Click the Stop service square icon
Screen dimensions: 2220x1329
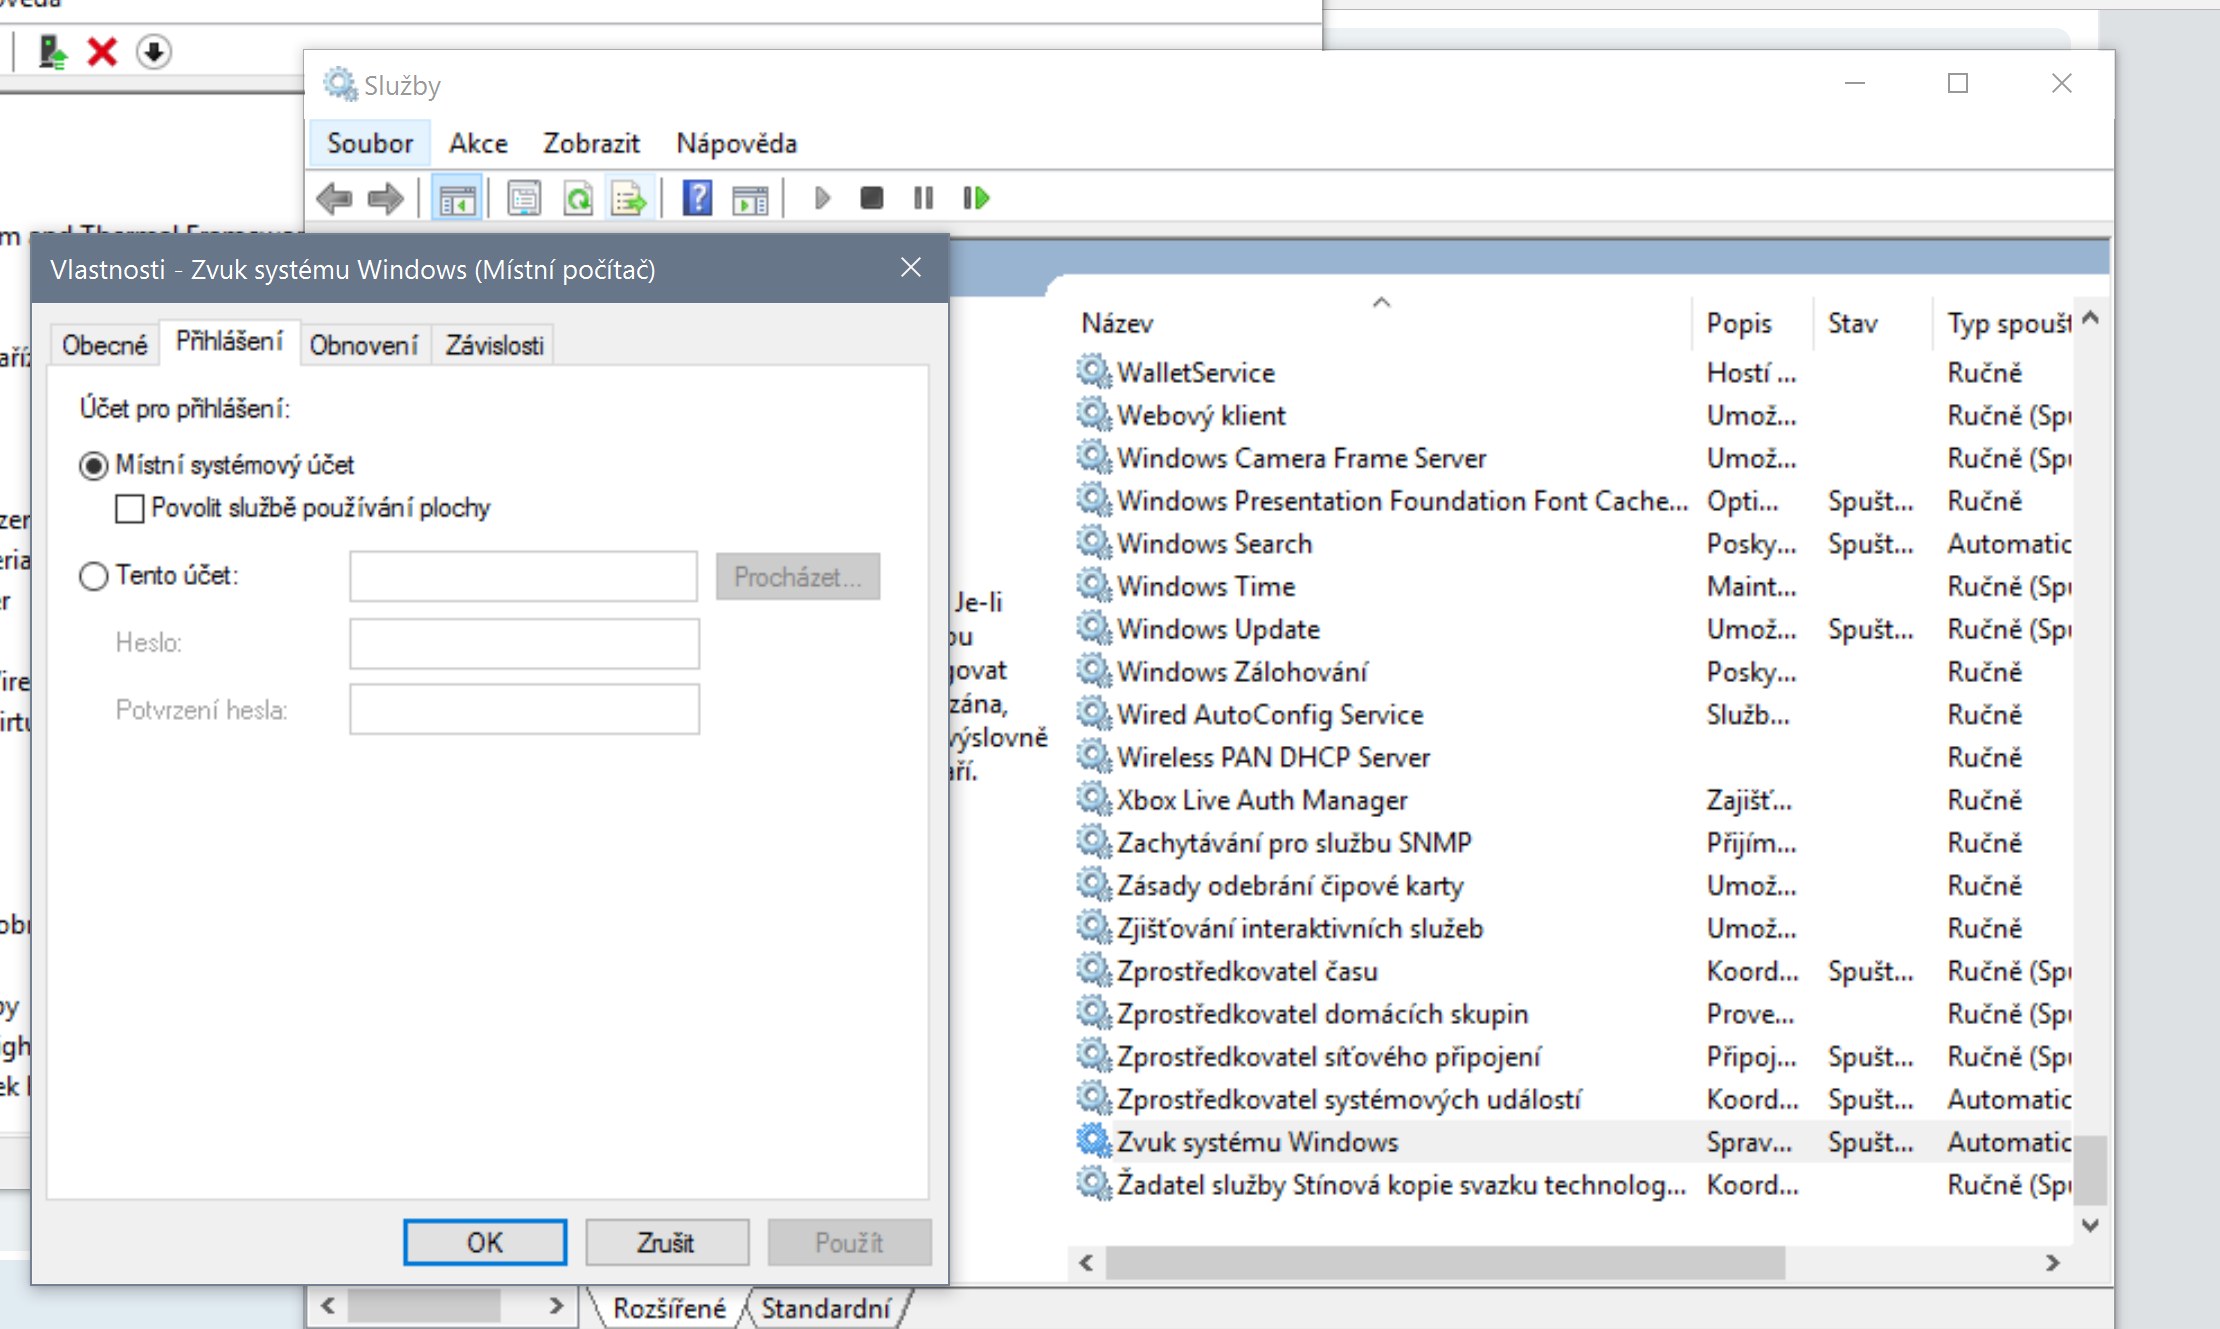[x=872, y=199]
